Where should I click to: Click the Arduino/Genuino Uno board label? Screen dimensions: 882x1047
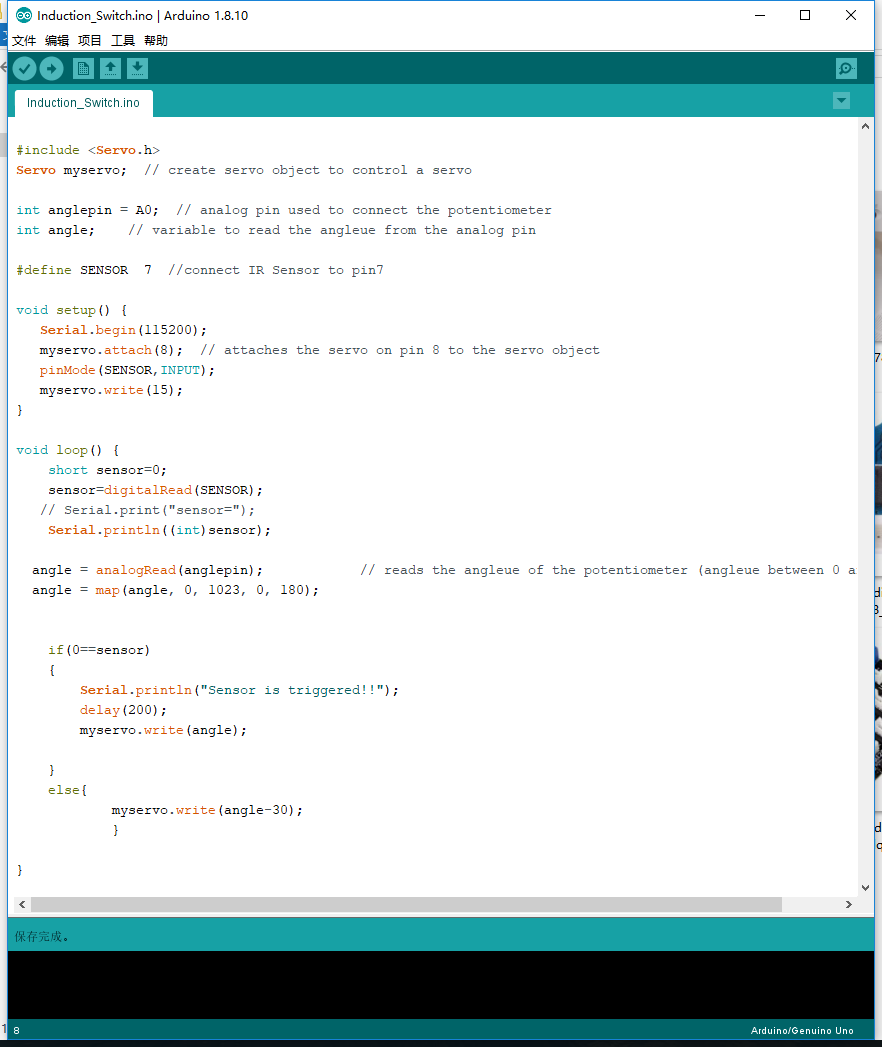coord(802,1031)
